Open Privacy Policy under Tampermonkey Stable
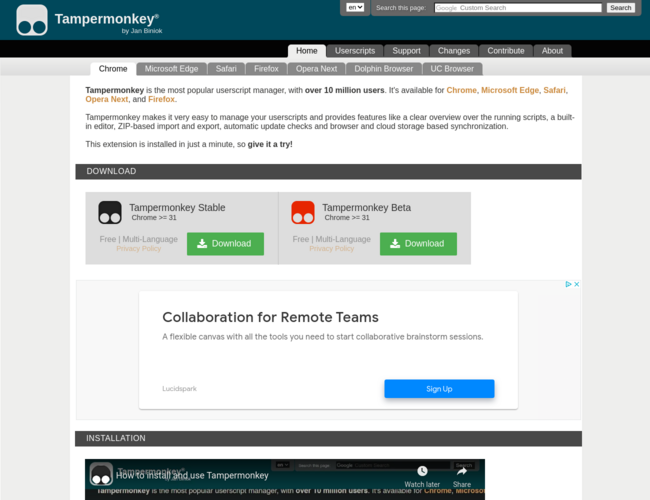The image size is (650, 500). click(138, 248)
